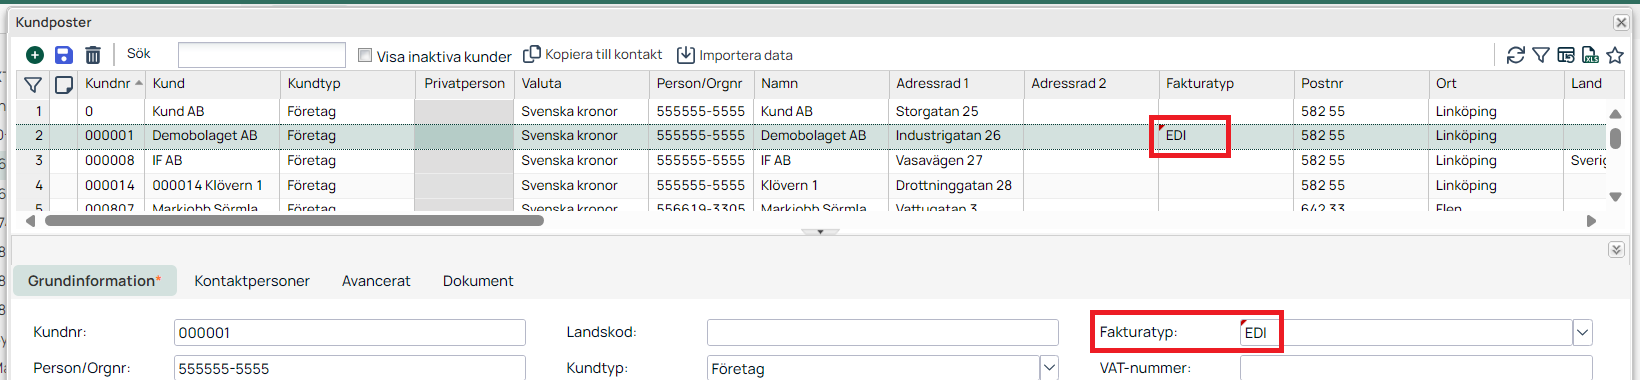Open the filter funnel icon beside refresh

pyautogui.click(x=1541, y=55)
